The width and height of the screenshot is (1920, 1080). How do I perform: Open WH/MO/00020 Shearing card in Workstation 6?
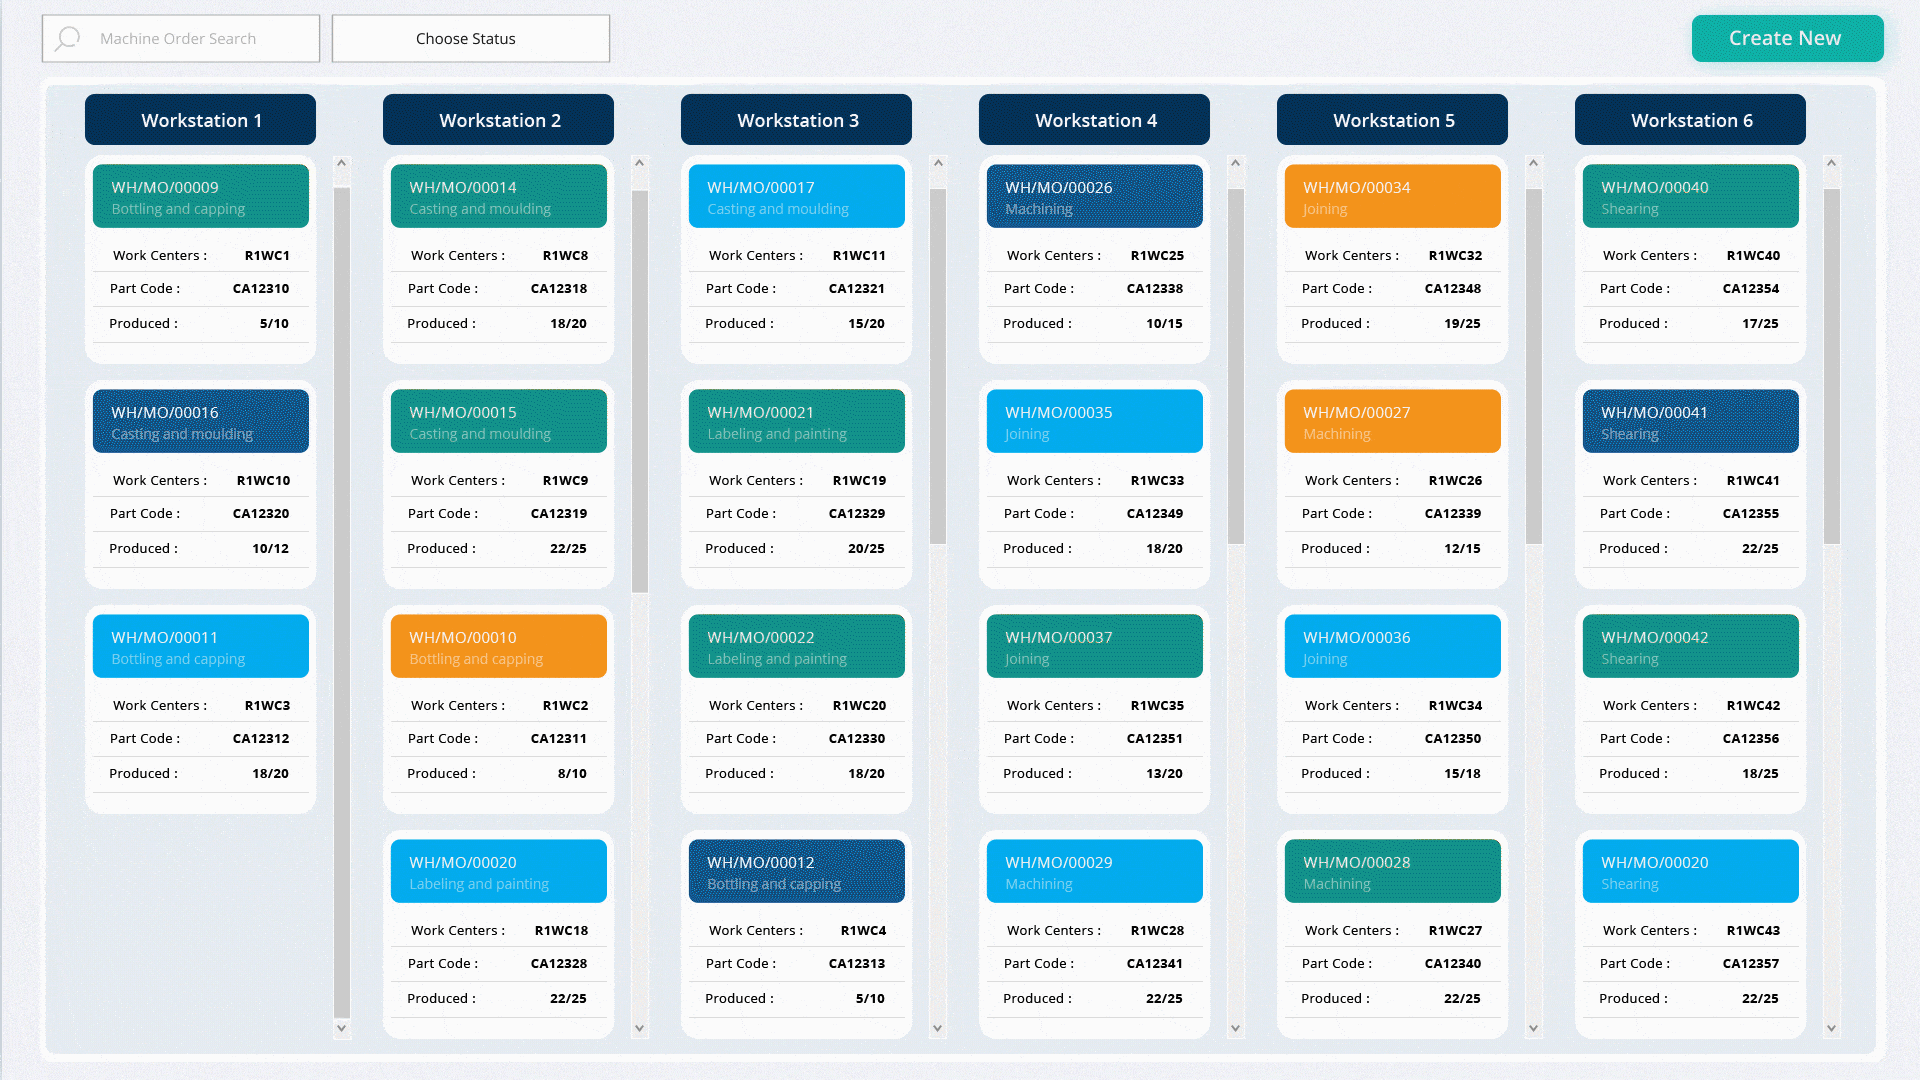pyautogui.click(x=1690, y=871)
